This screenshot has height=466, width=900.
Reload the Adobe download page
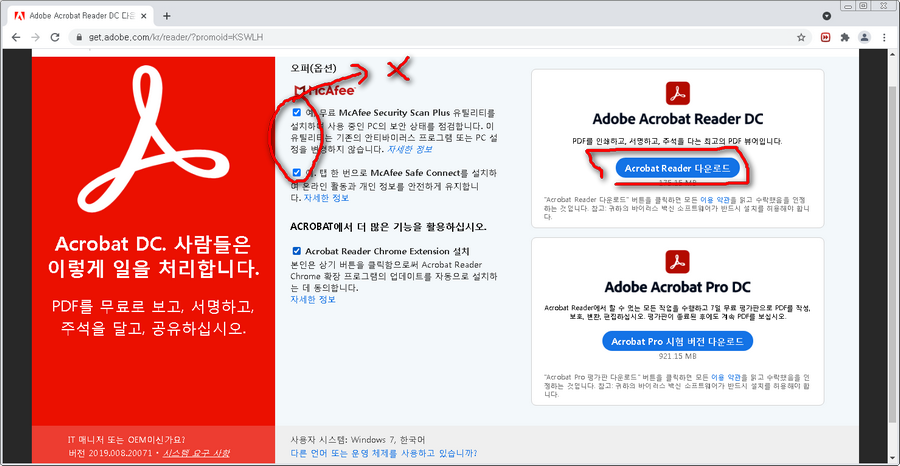click(55, 37)
